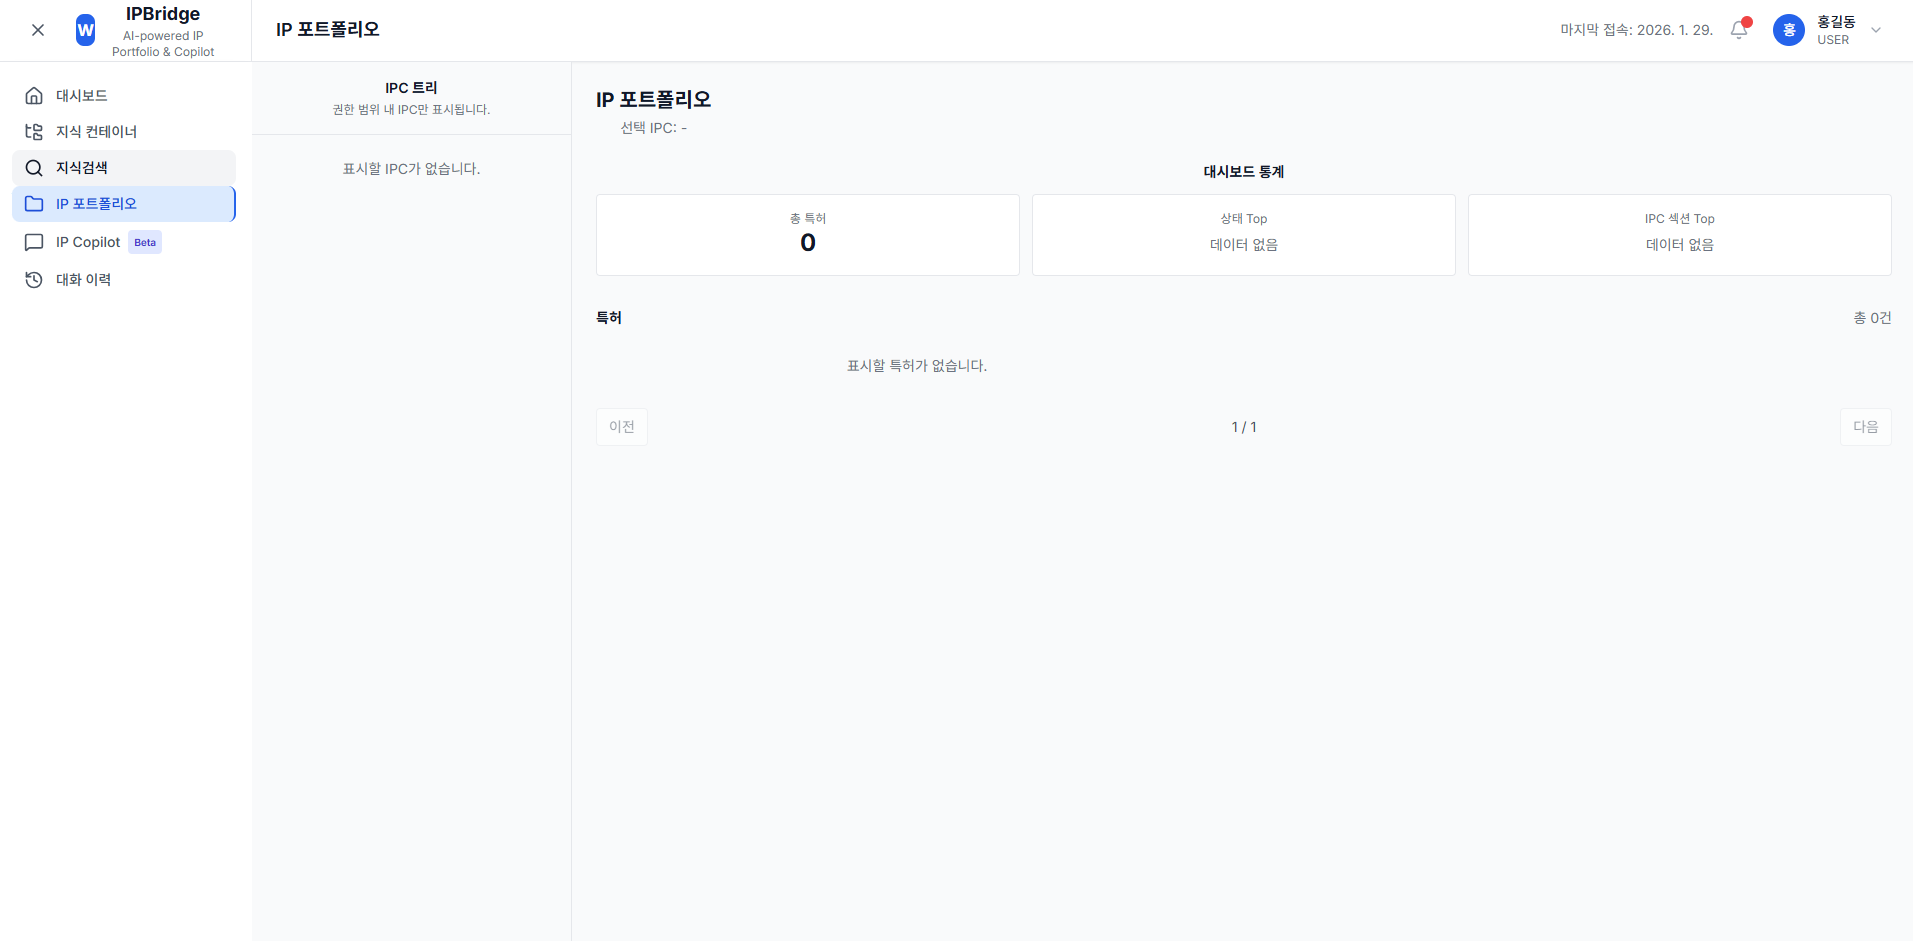The image size is (1913, 941).
Task: Open the notification bell
Action: (x=1739, y=30)
